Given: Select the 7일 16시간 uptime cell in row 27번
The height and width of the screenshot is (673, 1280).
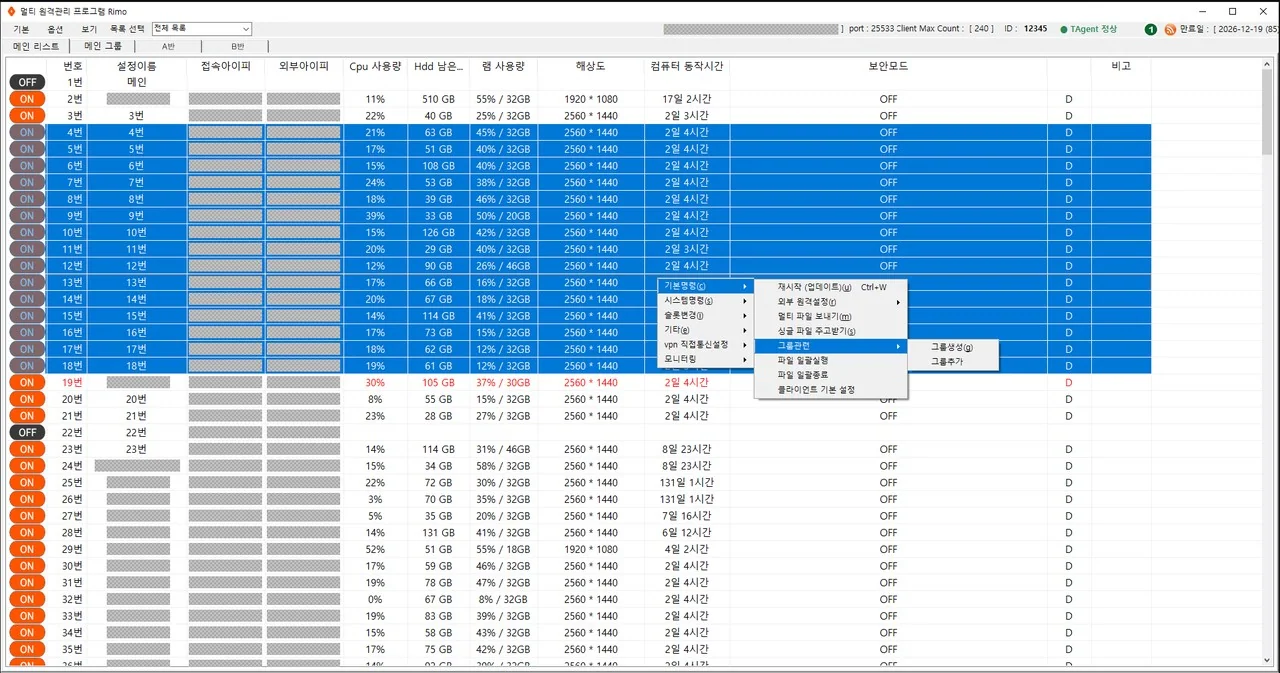Looking at the screenshot, I should (686, 516).
